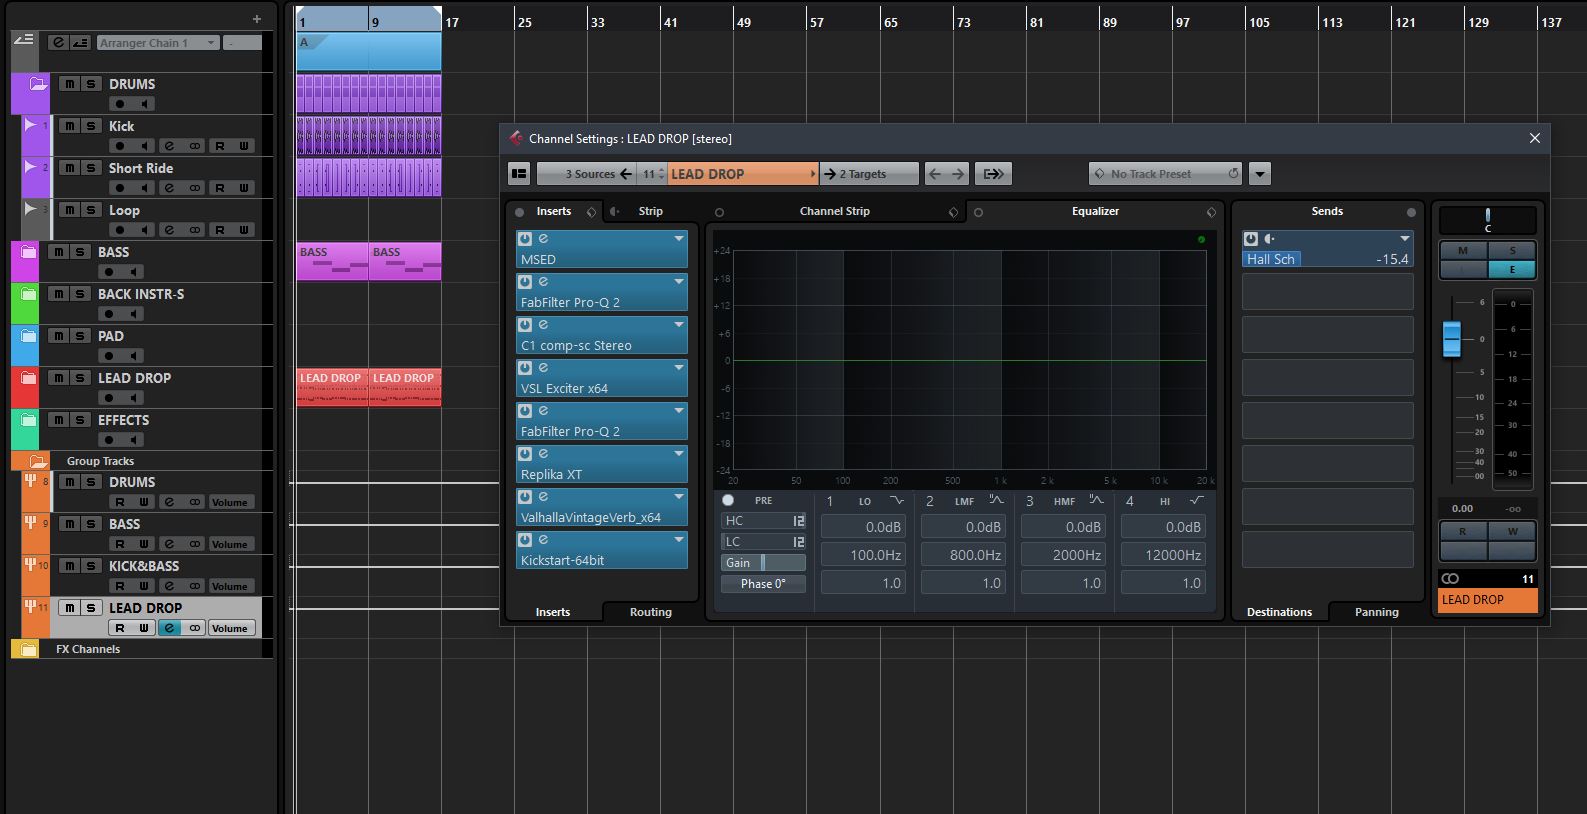This screenshot has height=814, width=1587.
Task: Toggle the channel layout icon in settings toolbar
Action: 519,174
